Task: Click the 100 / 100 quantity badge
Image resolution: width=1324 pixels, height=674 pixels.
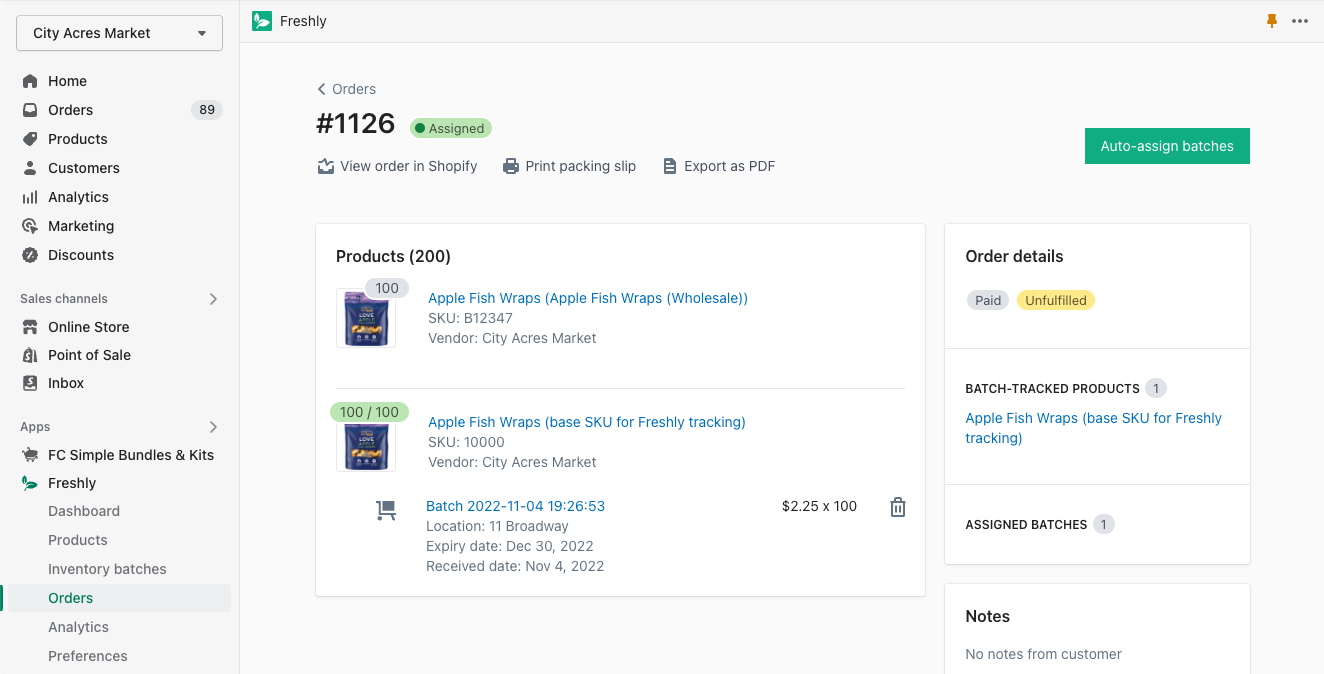Action: [x=369, y=412]
